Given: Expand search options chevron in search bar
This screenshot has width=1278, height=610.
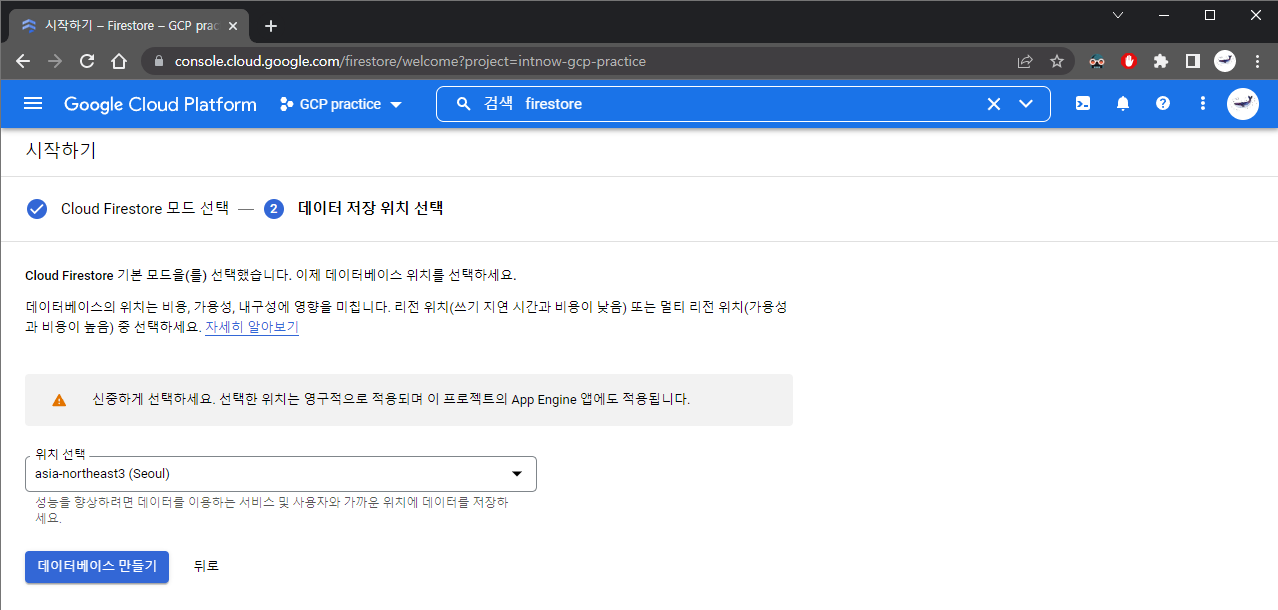Looking at the screenshot, I should (x=1026, y=104).
